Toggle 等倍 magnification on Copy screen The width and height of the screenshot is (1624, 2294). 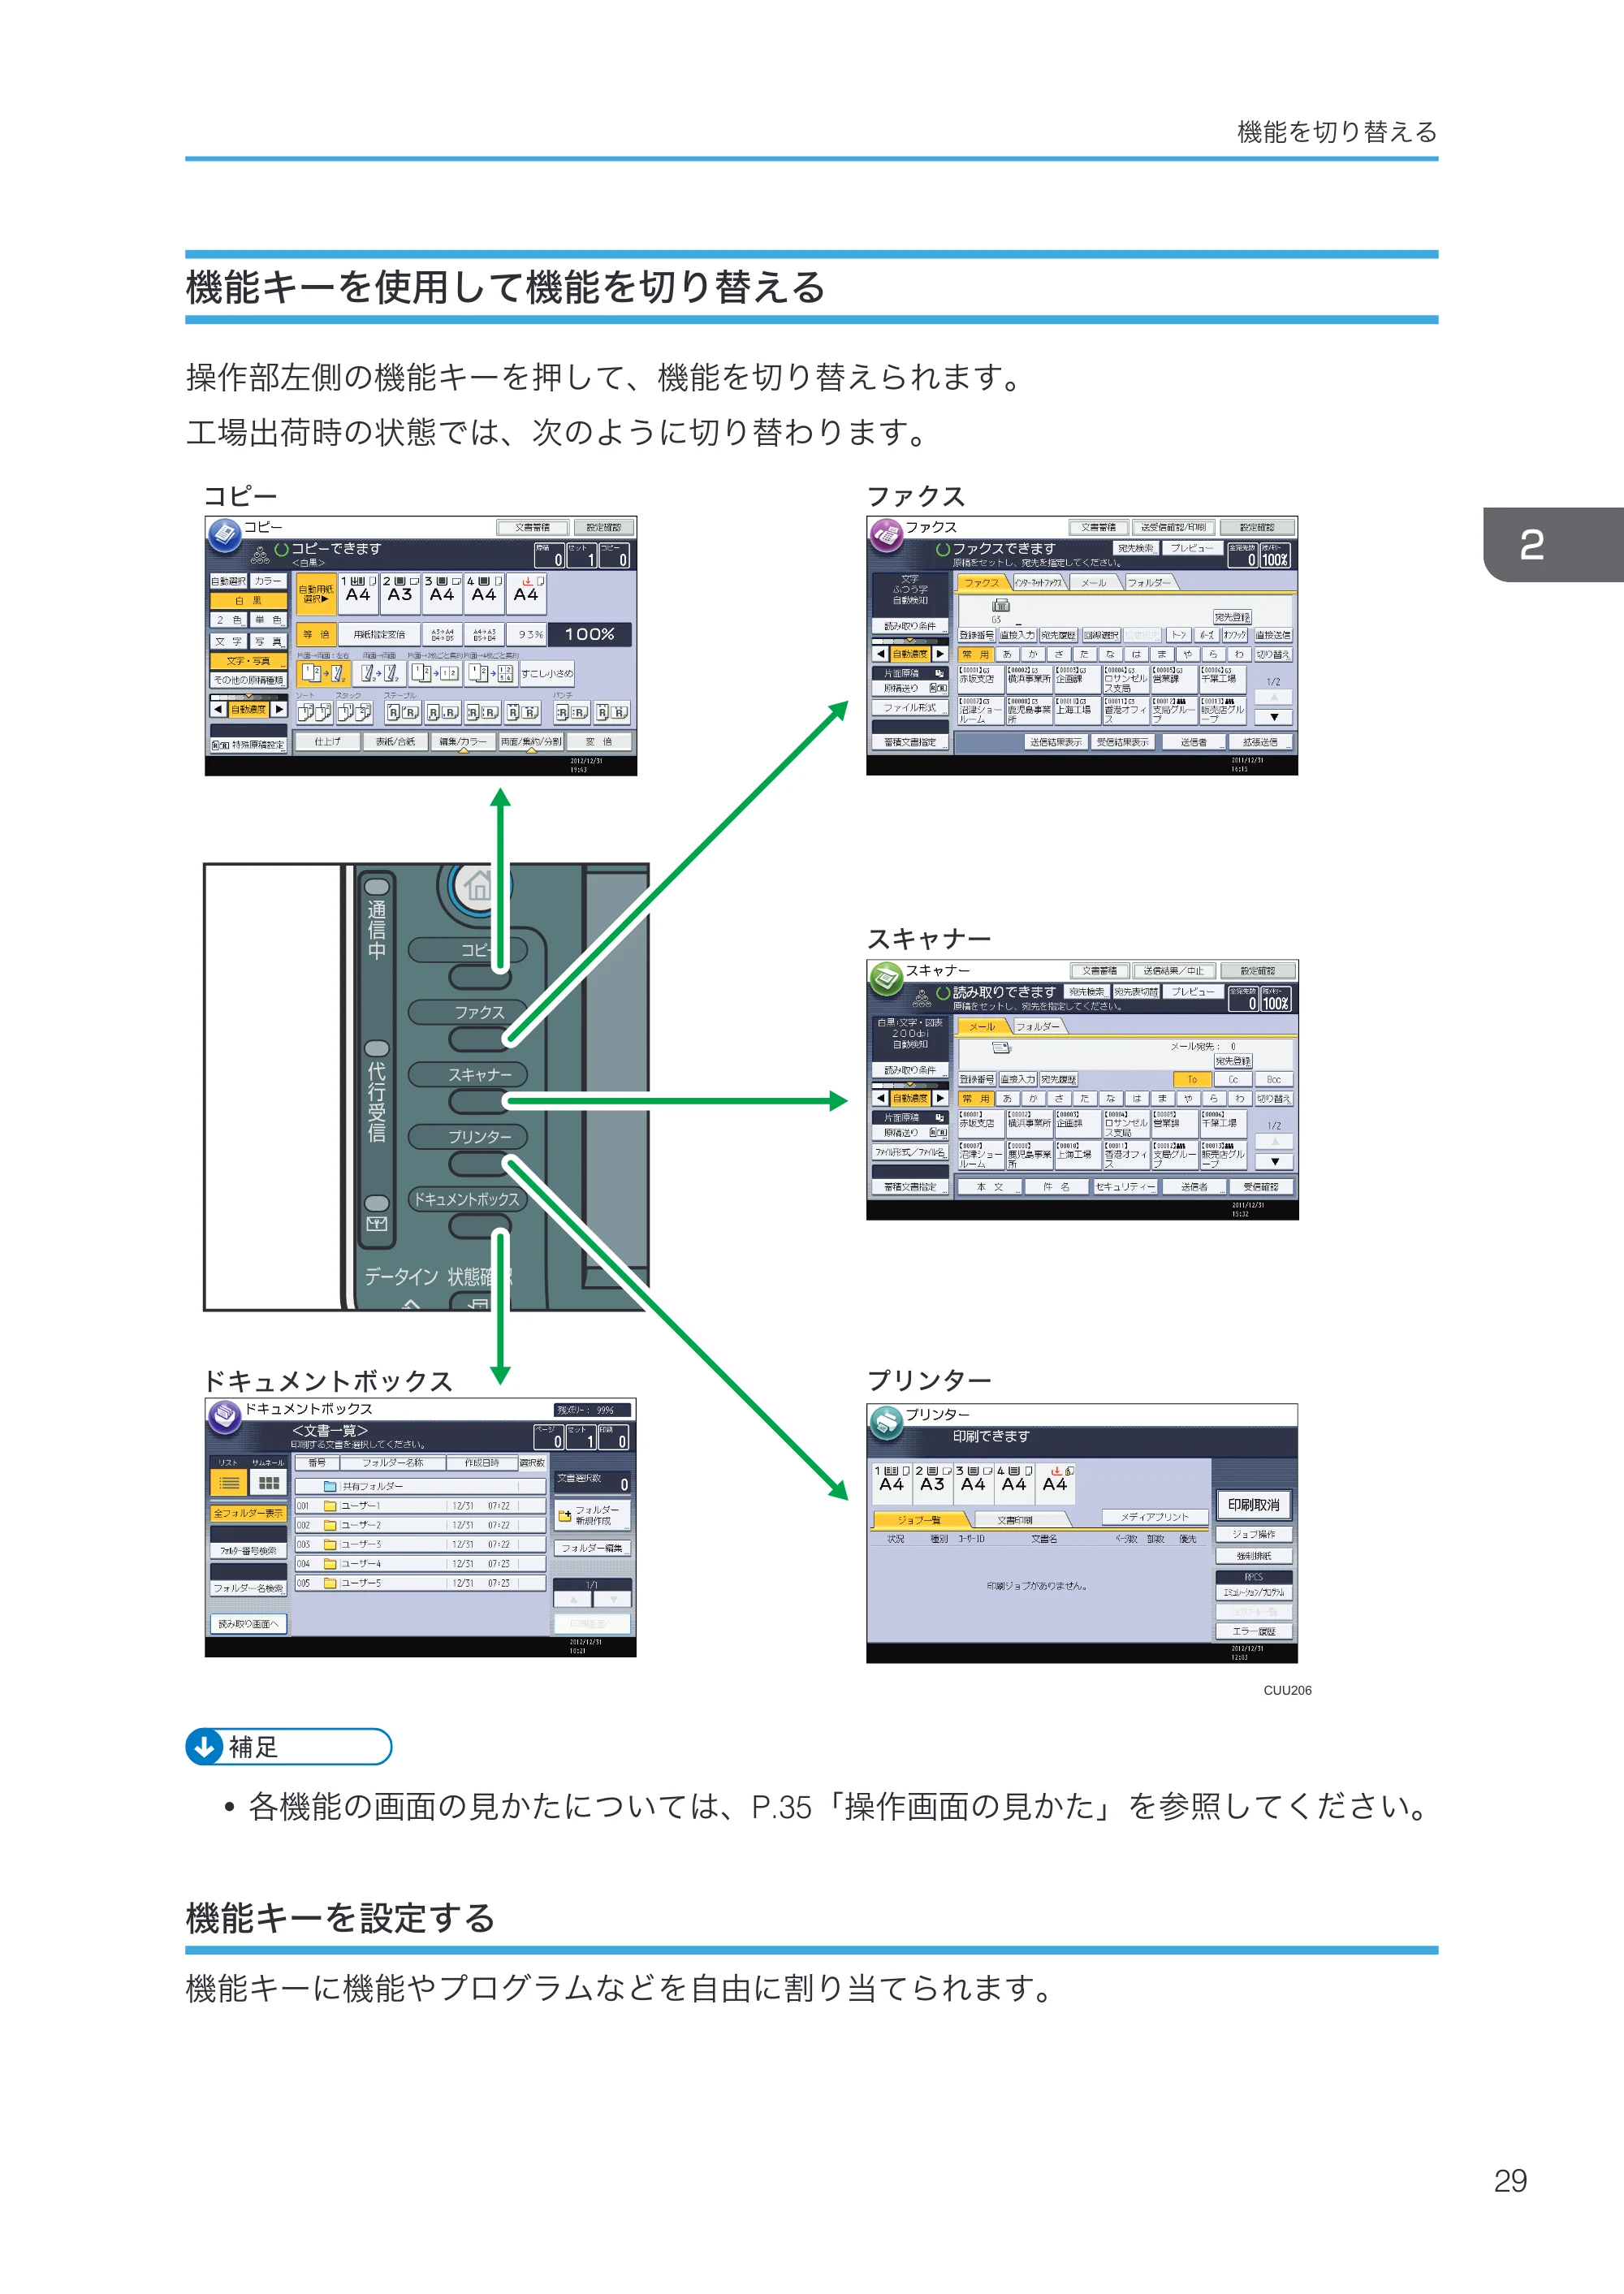316,634
